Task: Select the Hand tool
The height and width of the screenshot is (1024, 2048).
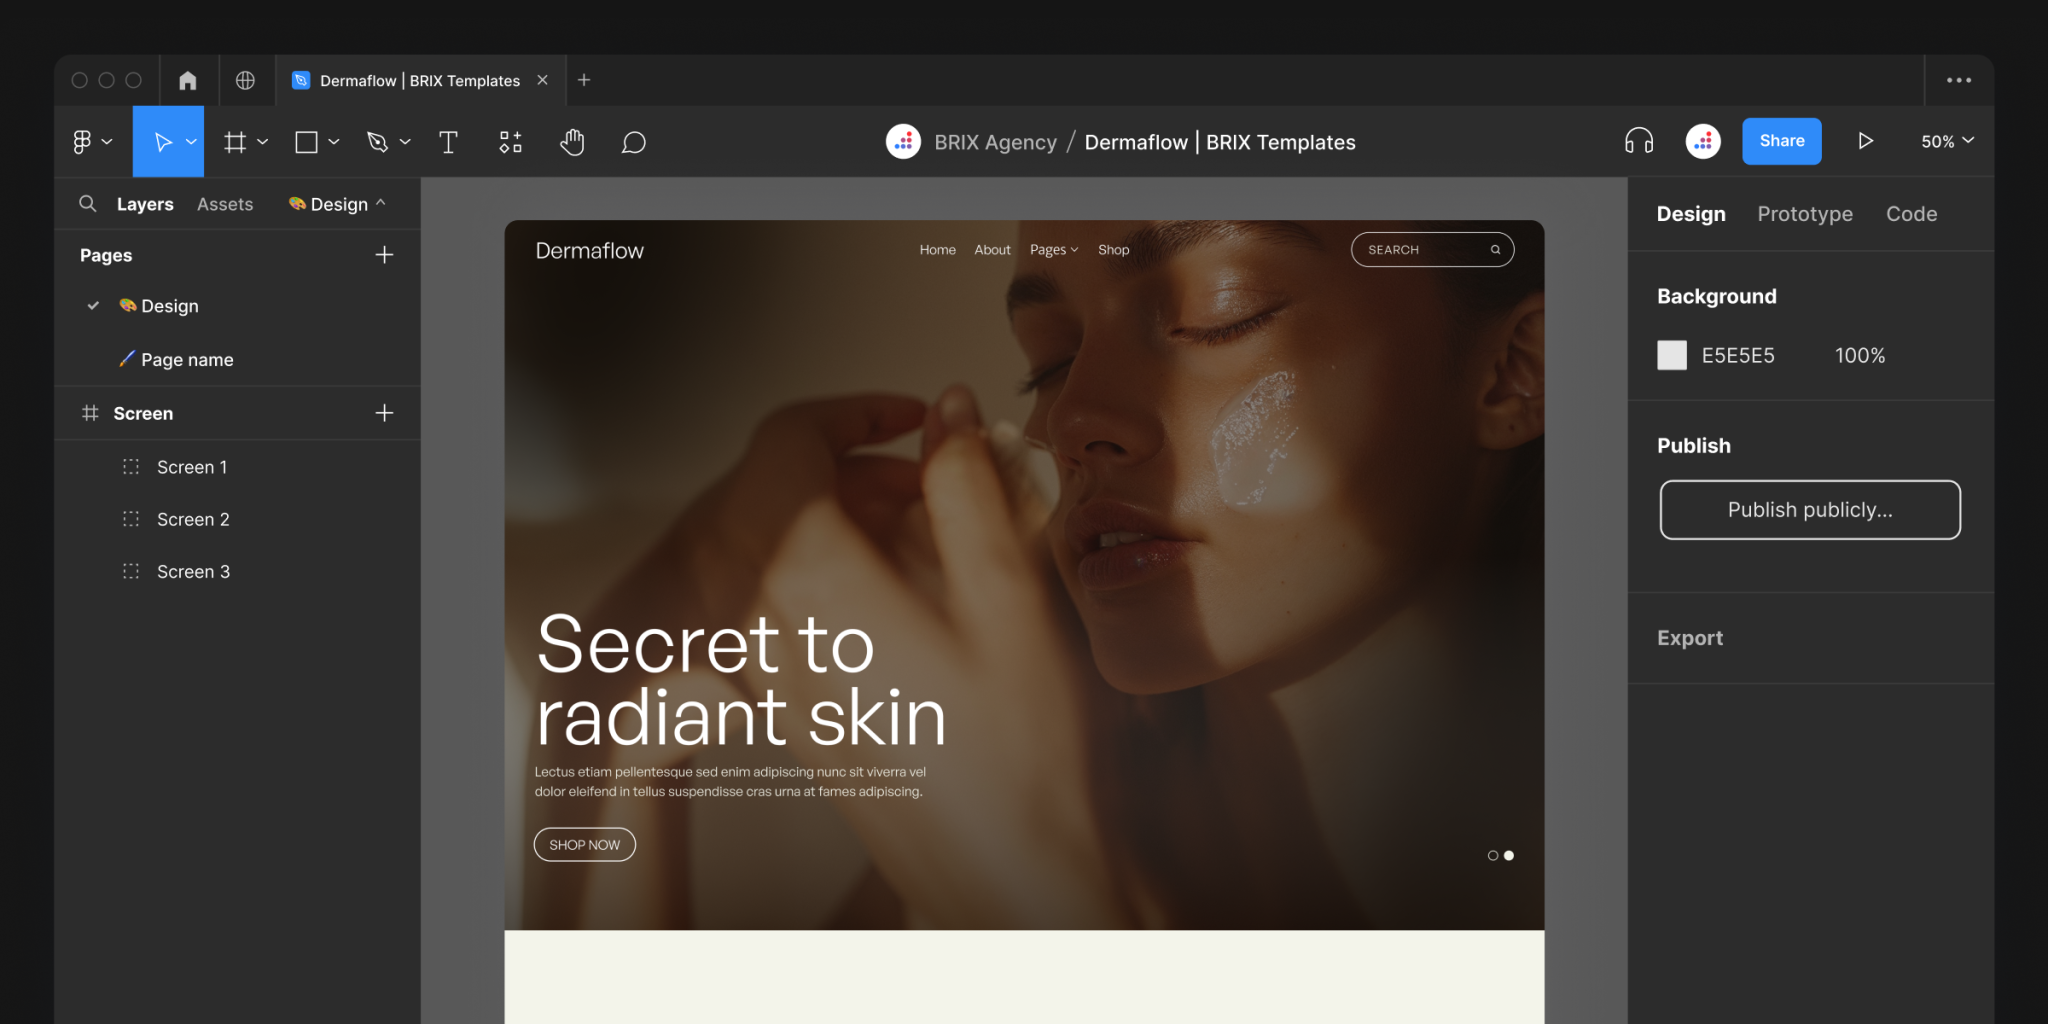Action: (572, 141)
